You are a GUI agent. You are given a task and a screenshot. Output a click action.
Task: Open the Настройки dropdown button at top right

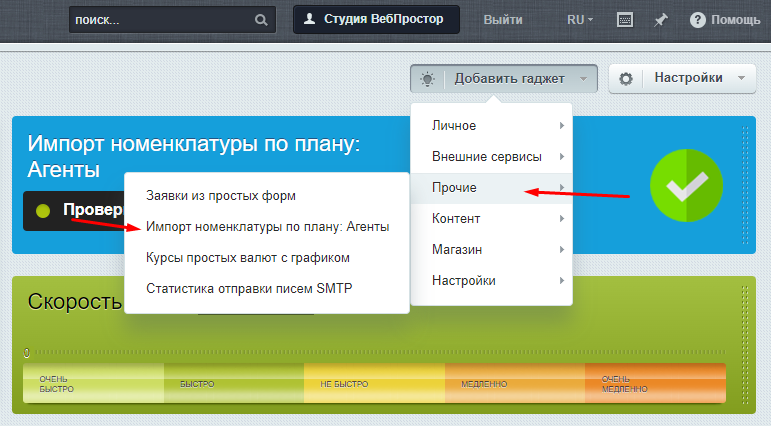click(682, 79)
